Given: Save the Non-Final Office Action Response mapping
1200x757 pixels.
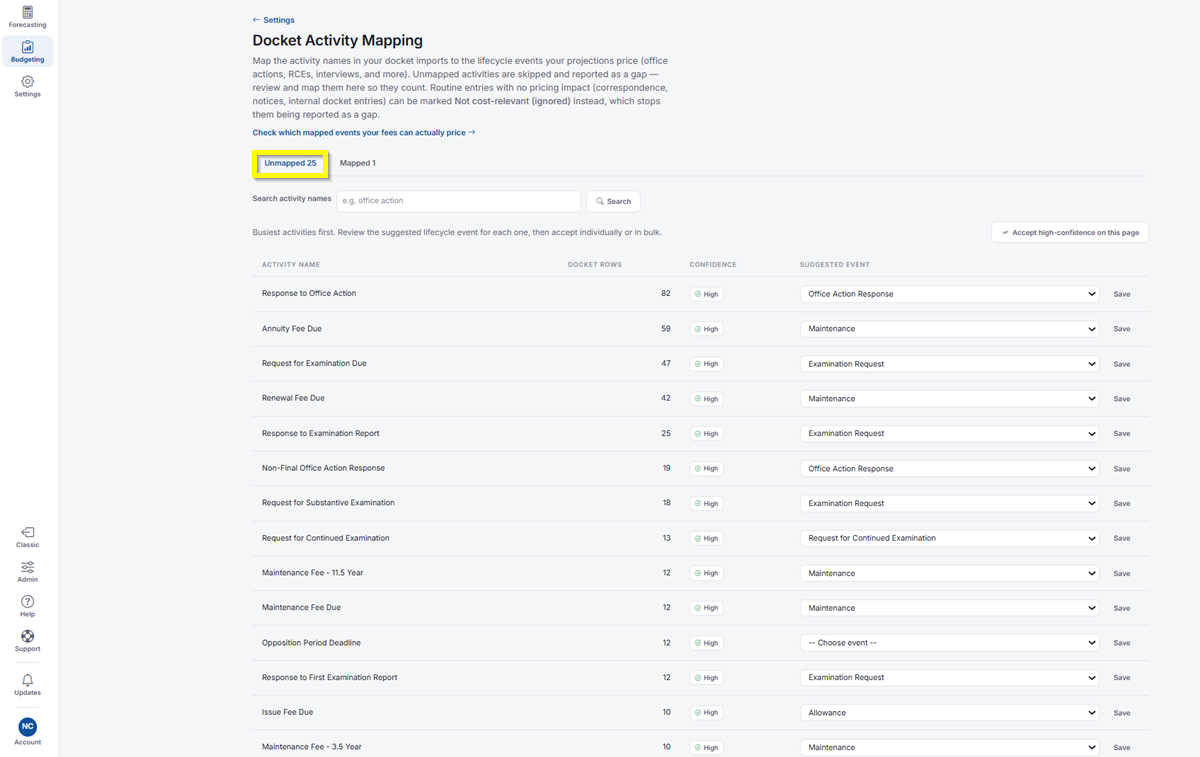Looking at the screenshot, I should (x=1122, y=468).
